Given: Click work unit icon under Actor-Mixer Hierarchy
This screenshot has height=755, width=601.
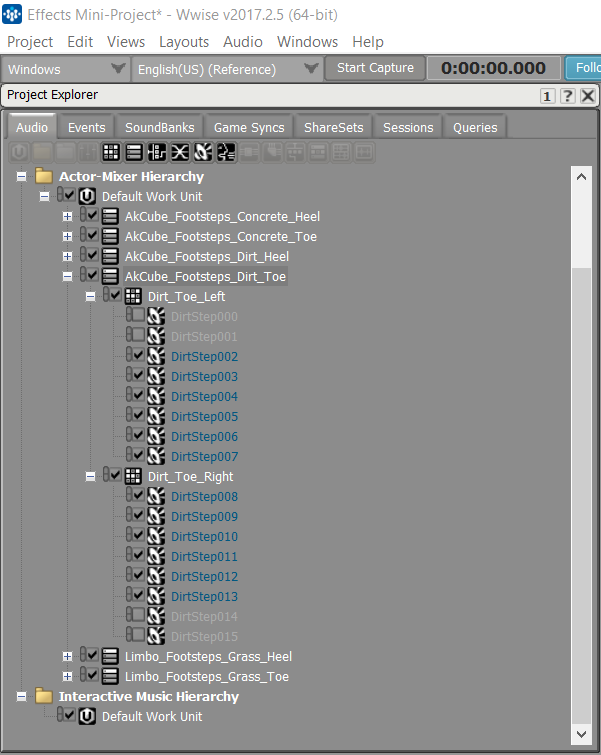Looking at the screenshot, I should pos(87,196).
